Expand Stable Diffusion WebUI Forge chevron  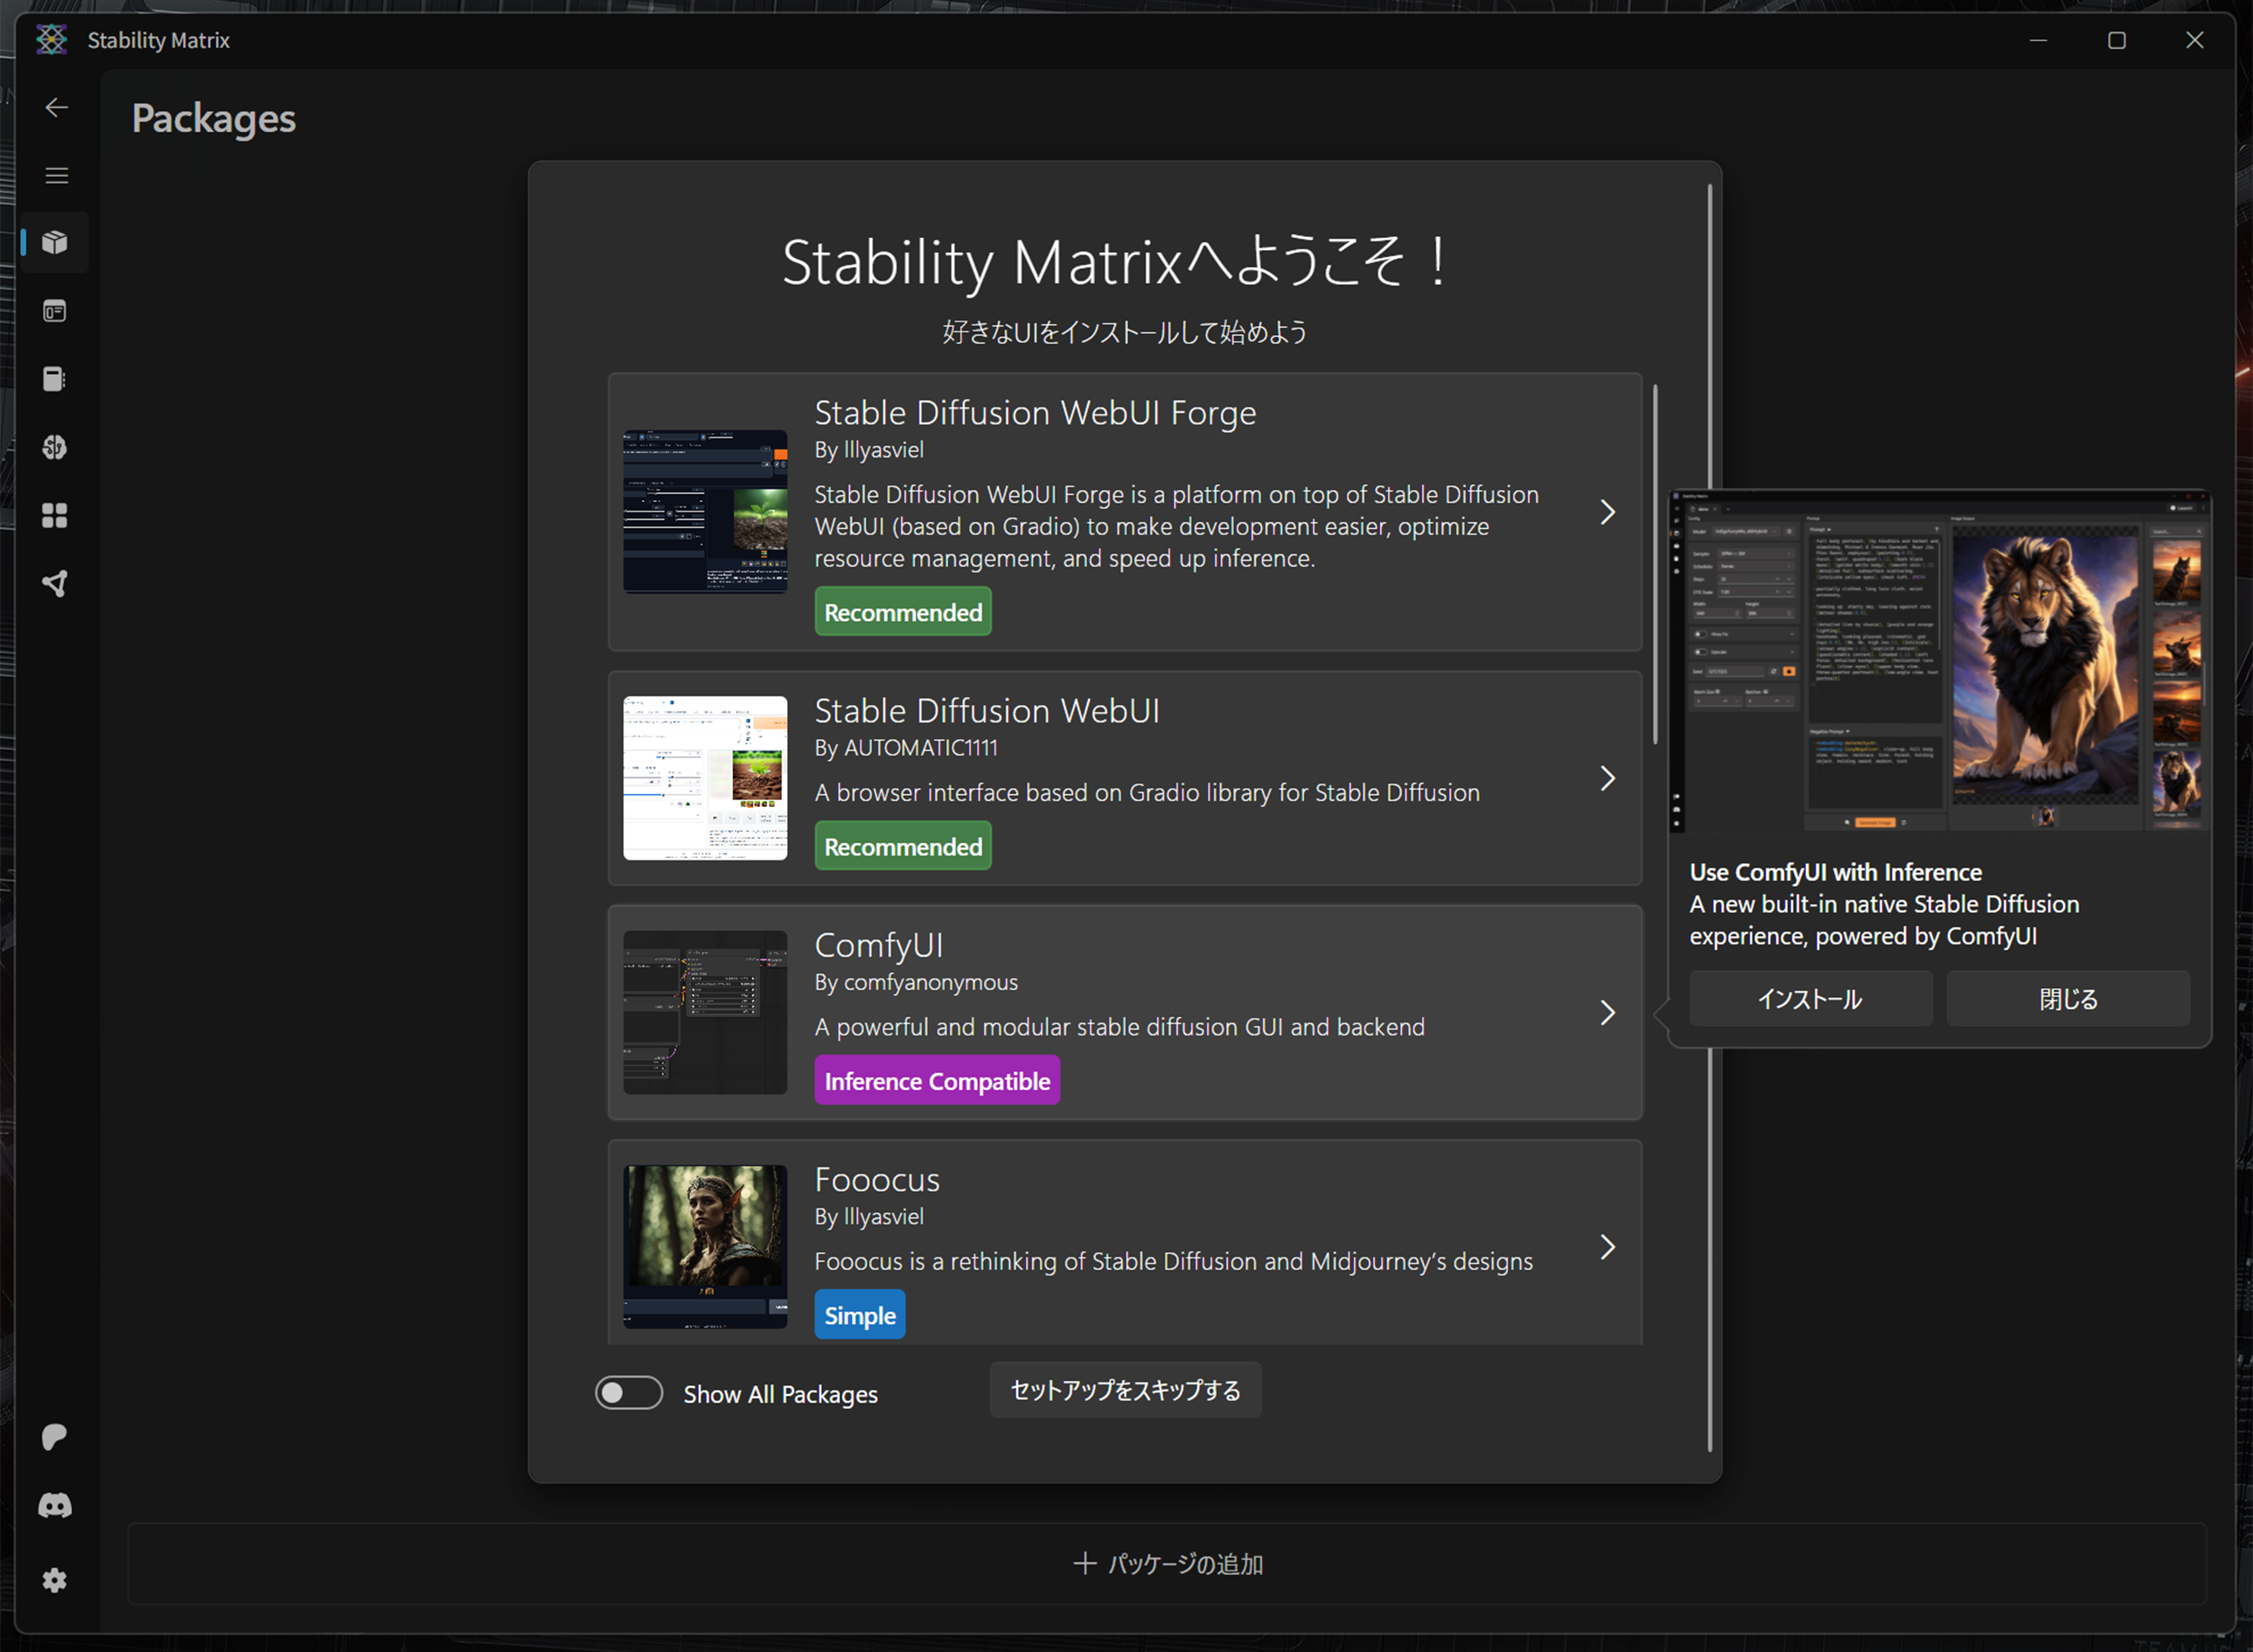(1607, 512)
